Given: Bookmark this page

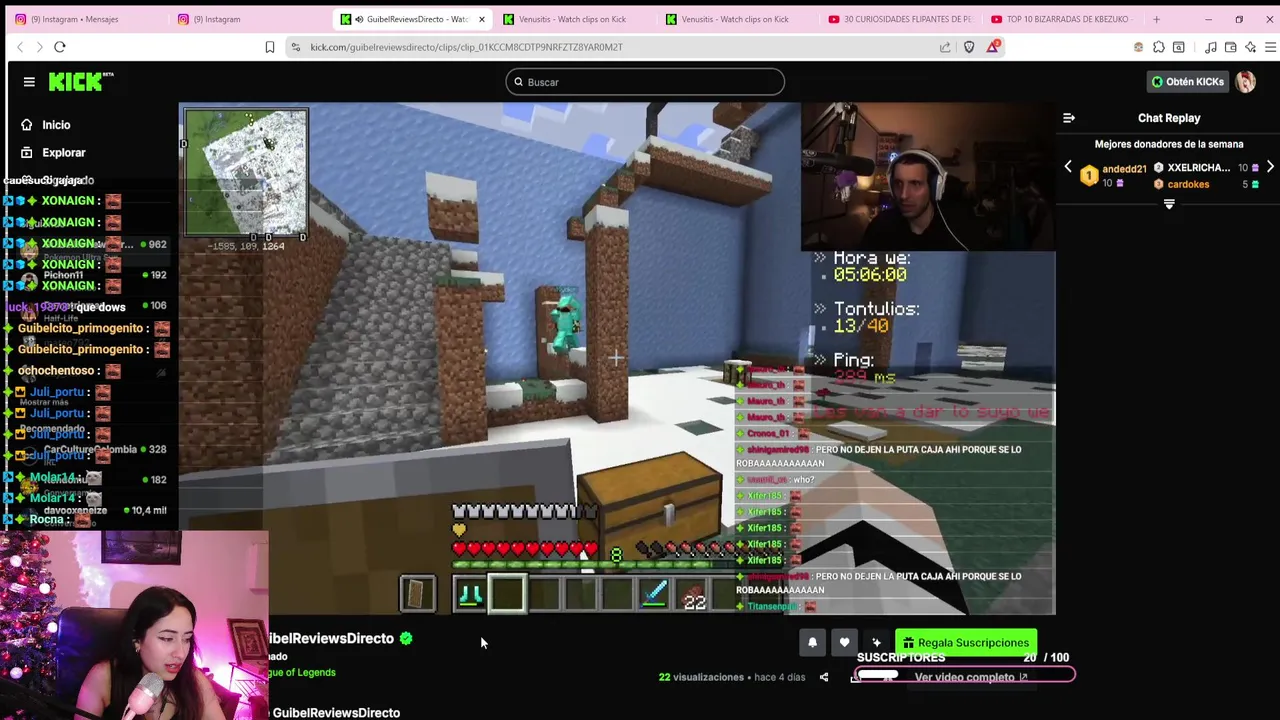Looking at the screenshot, I should coord(270,47).
